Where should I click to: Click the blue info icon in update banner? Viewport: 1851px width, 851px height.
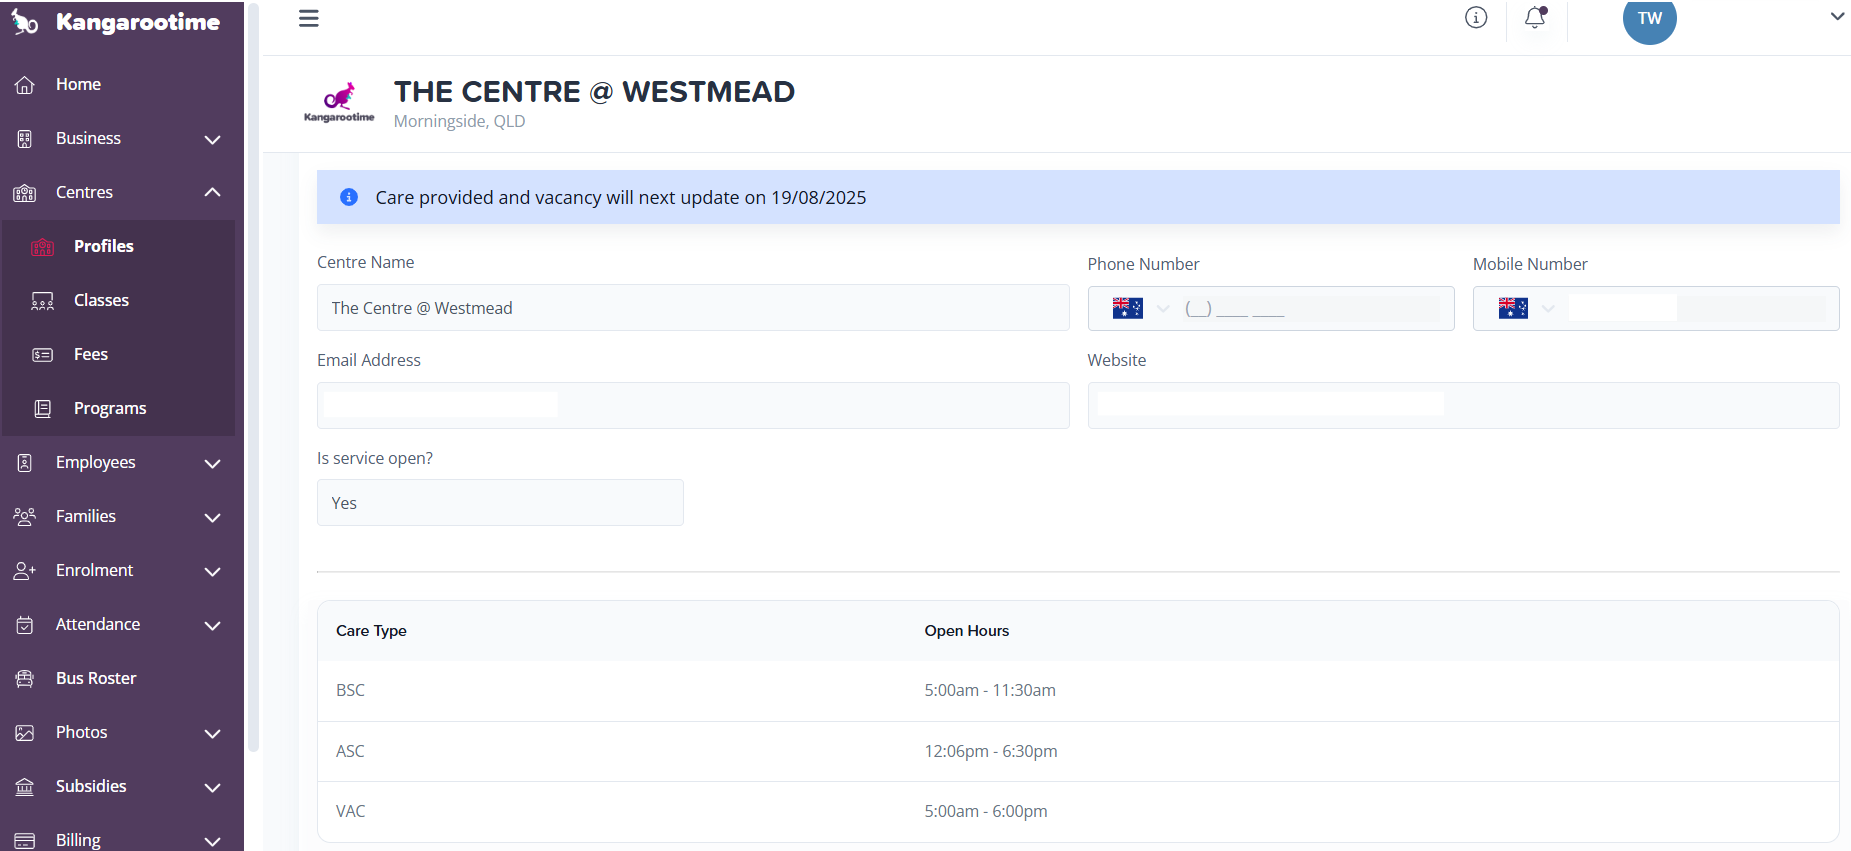(x=349, y=197)
